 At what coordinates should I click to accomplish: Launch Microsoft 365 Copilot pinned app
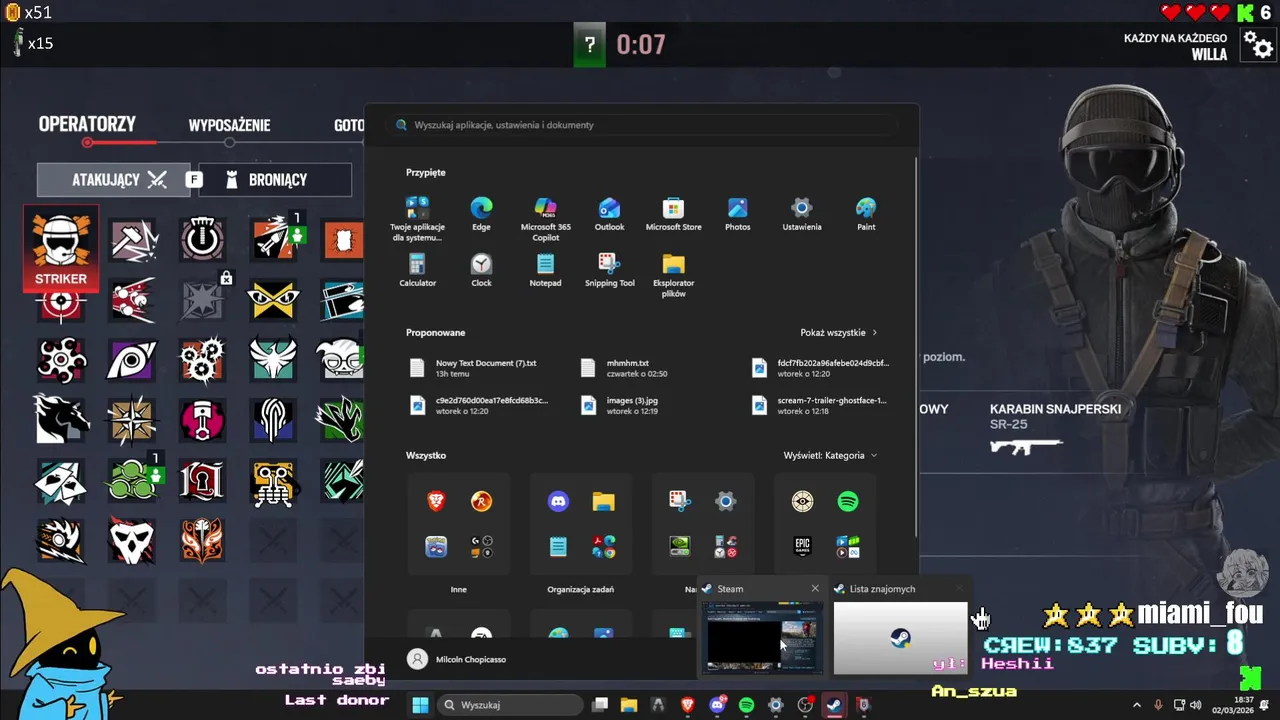click(x=545, y=218)
